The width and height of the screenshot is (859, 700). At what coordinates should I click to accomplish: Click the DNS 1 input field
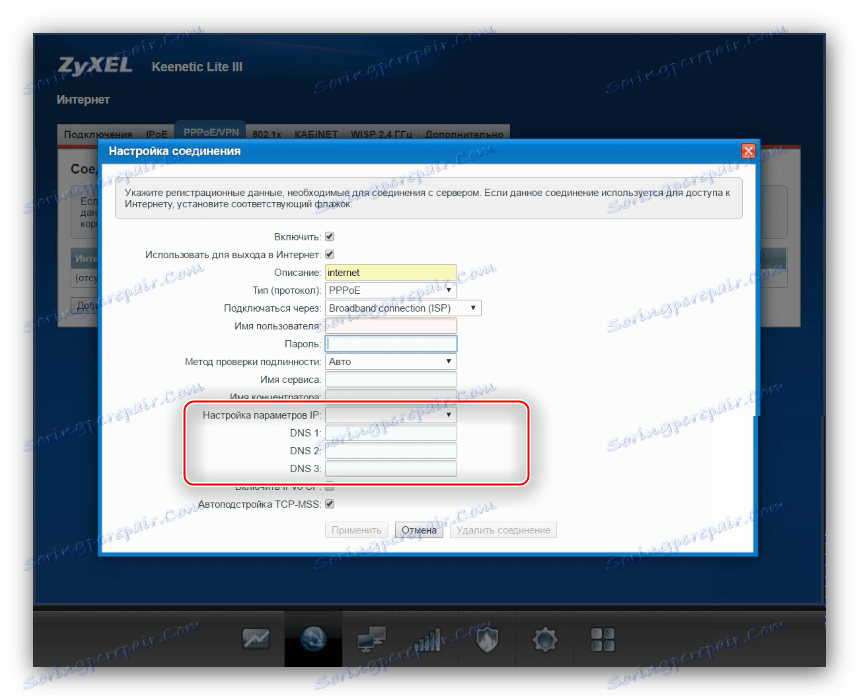click(391, 433)
